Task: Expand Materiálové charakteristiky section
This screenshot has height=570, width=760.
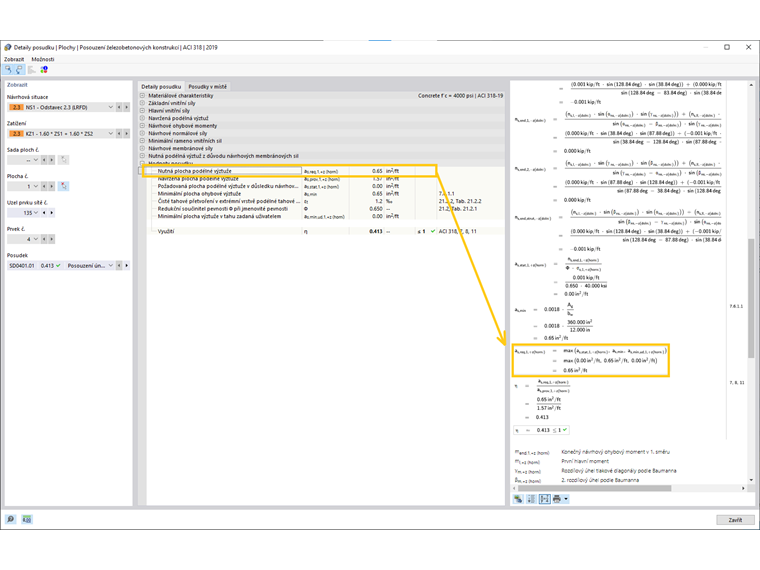Action: pos(142,95)
